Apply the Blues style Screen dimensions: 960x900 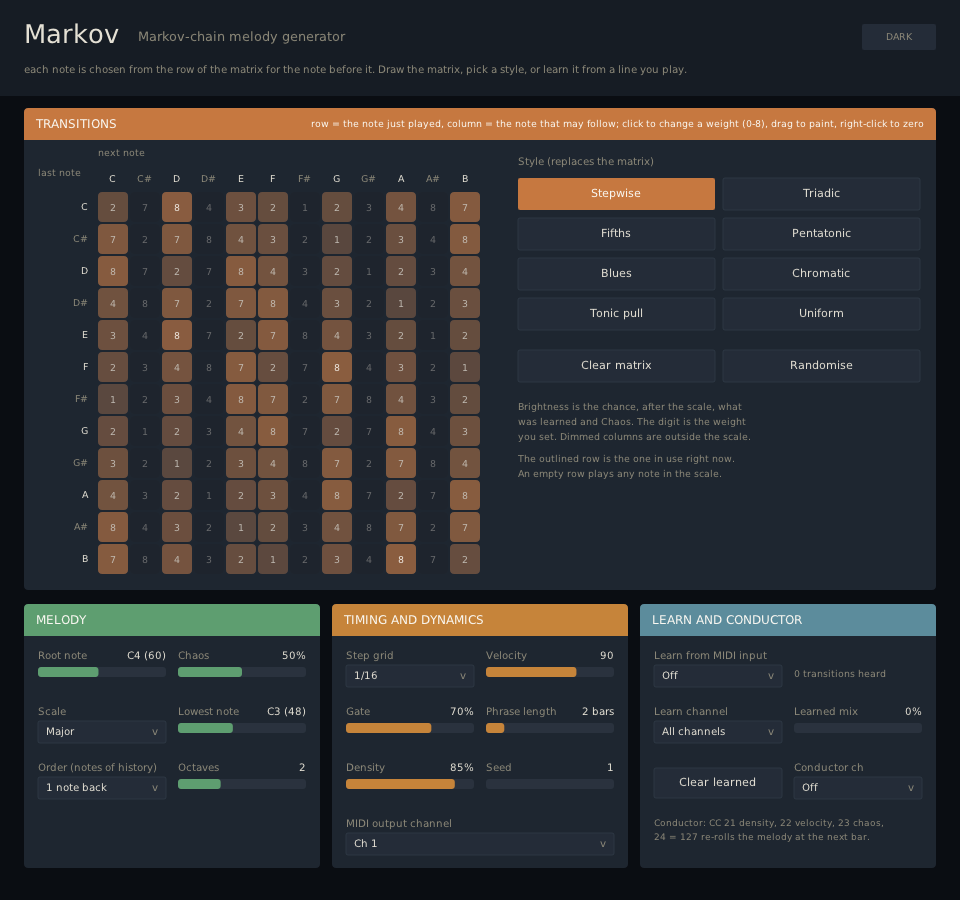[x=616, y=273]
